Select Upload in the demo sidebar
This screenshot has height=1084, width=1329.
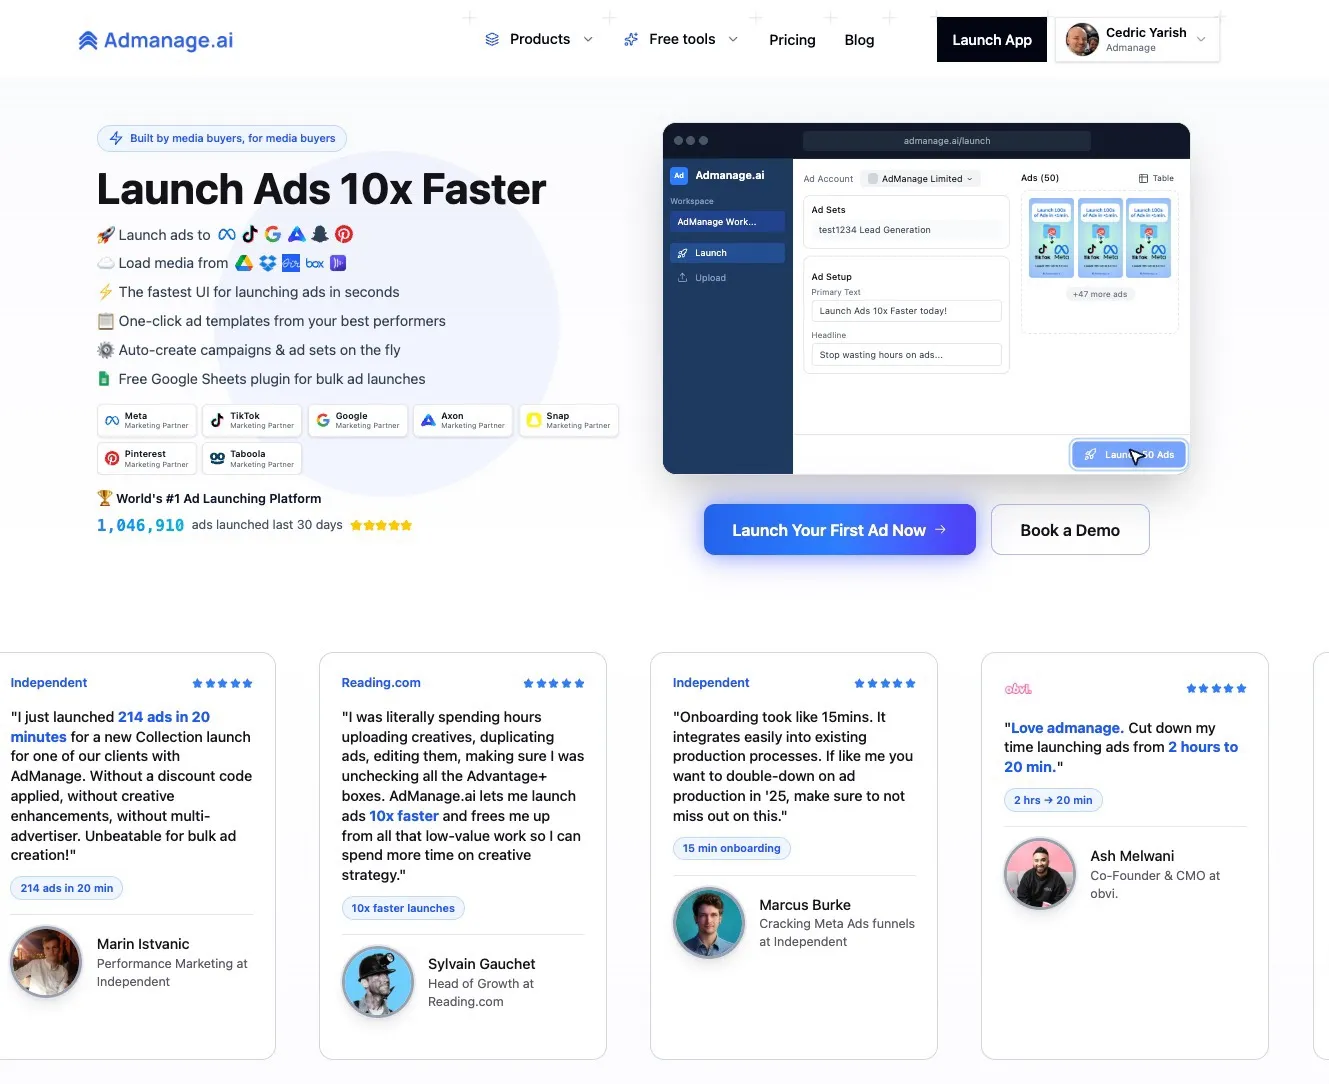[727, 278]
